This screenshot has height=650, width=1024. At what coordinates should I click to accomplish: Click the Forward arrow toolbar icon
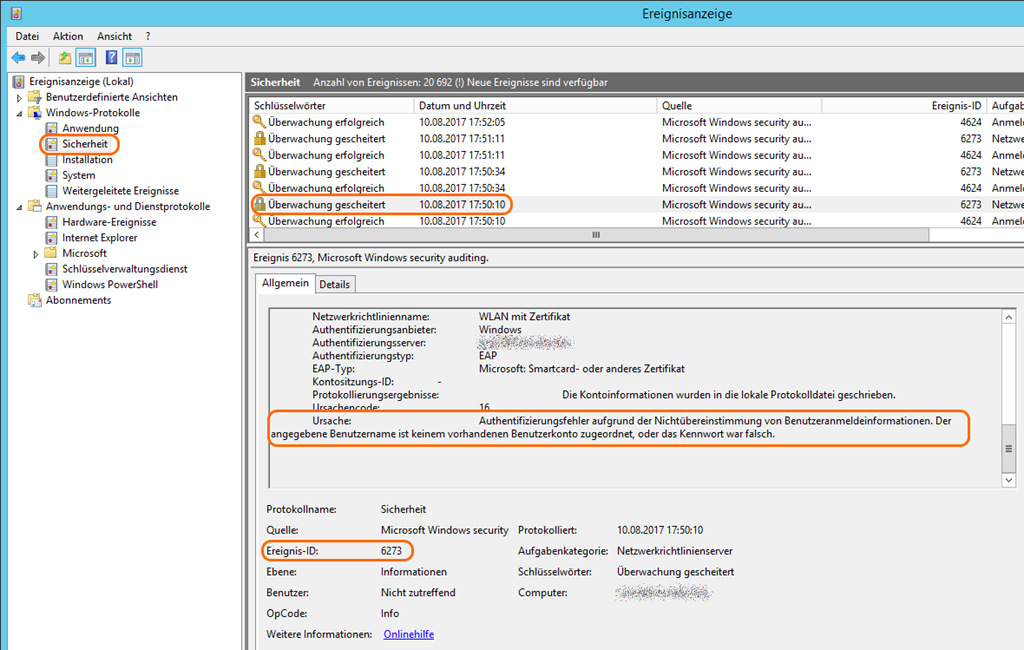click(x=38, y=58)
